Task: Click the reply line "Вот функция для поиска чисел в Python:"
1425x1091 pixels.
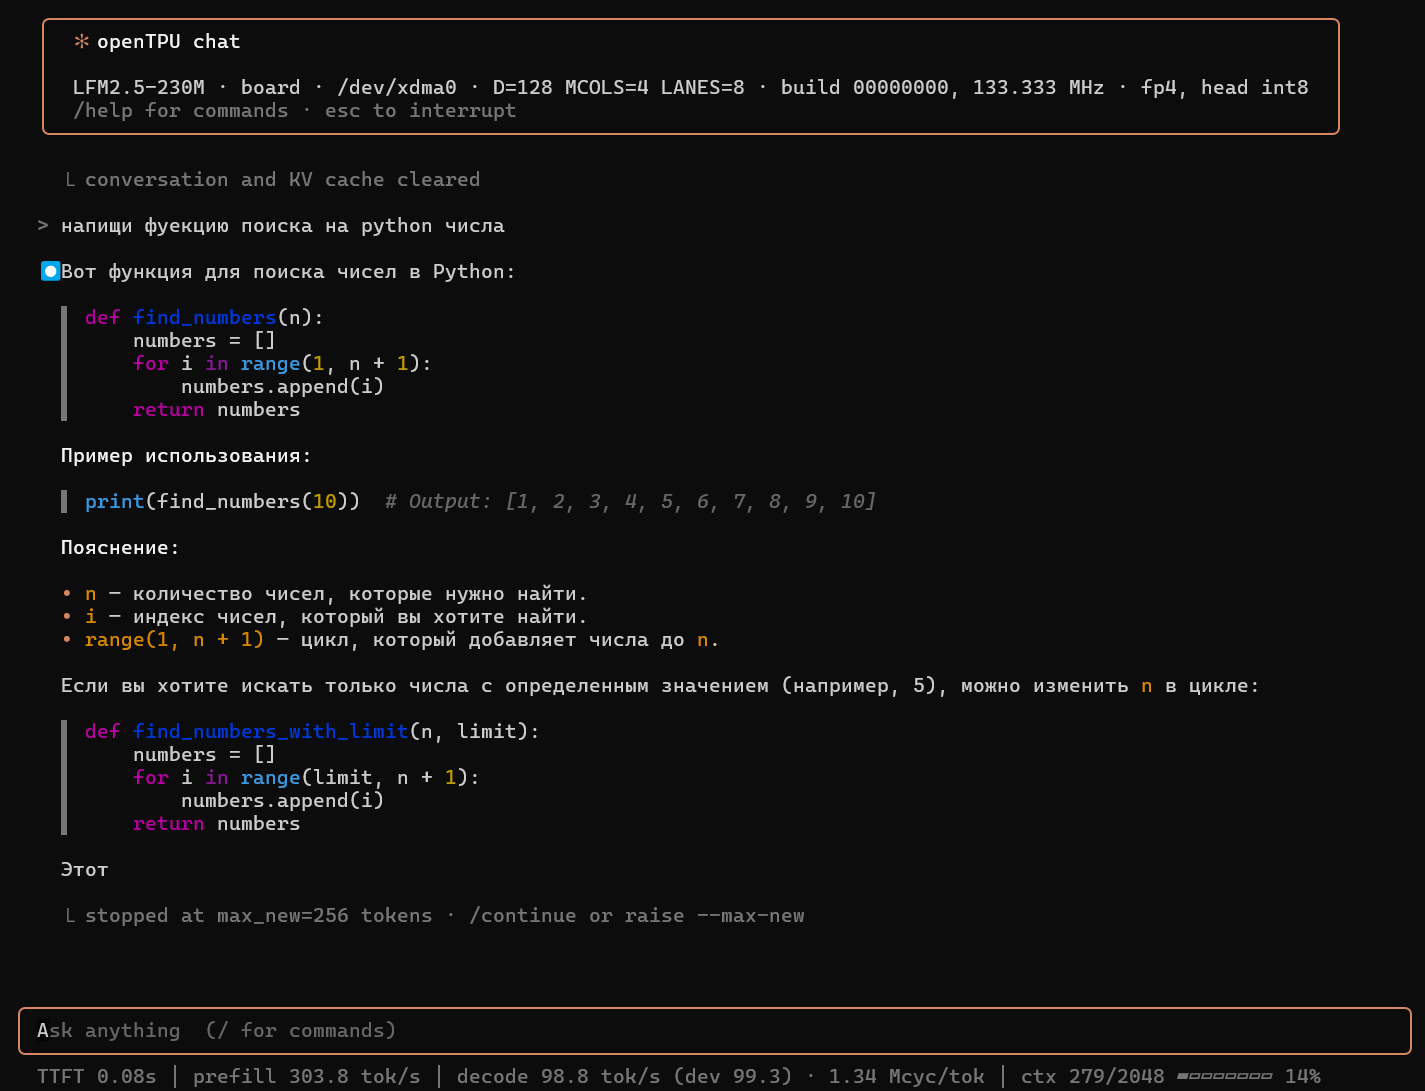Action: pyautogui.click(x=289, y=272)
